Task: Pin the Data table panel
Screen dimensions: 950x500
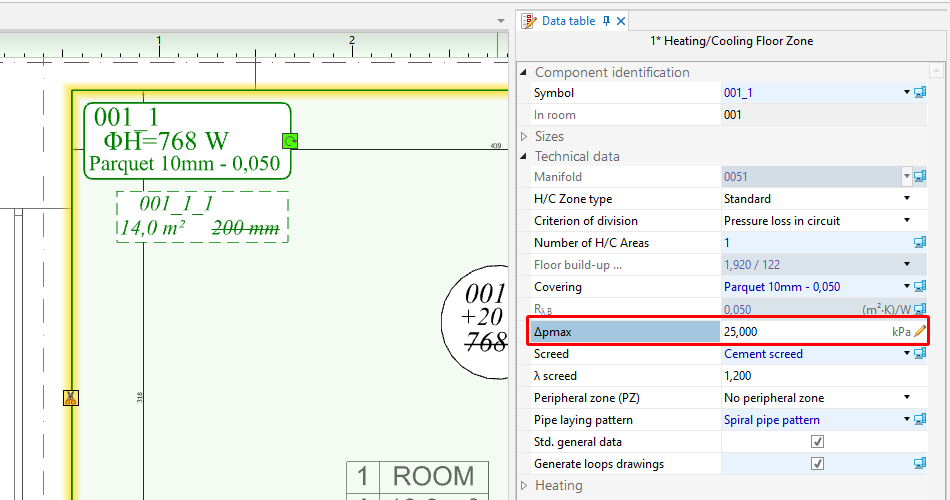Action: pos(606,21)
